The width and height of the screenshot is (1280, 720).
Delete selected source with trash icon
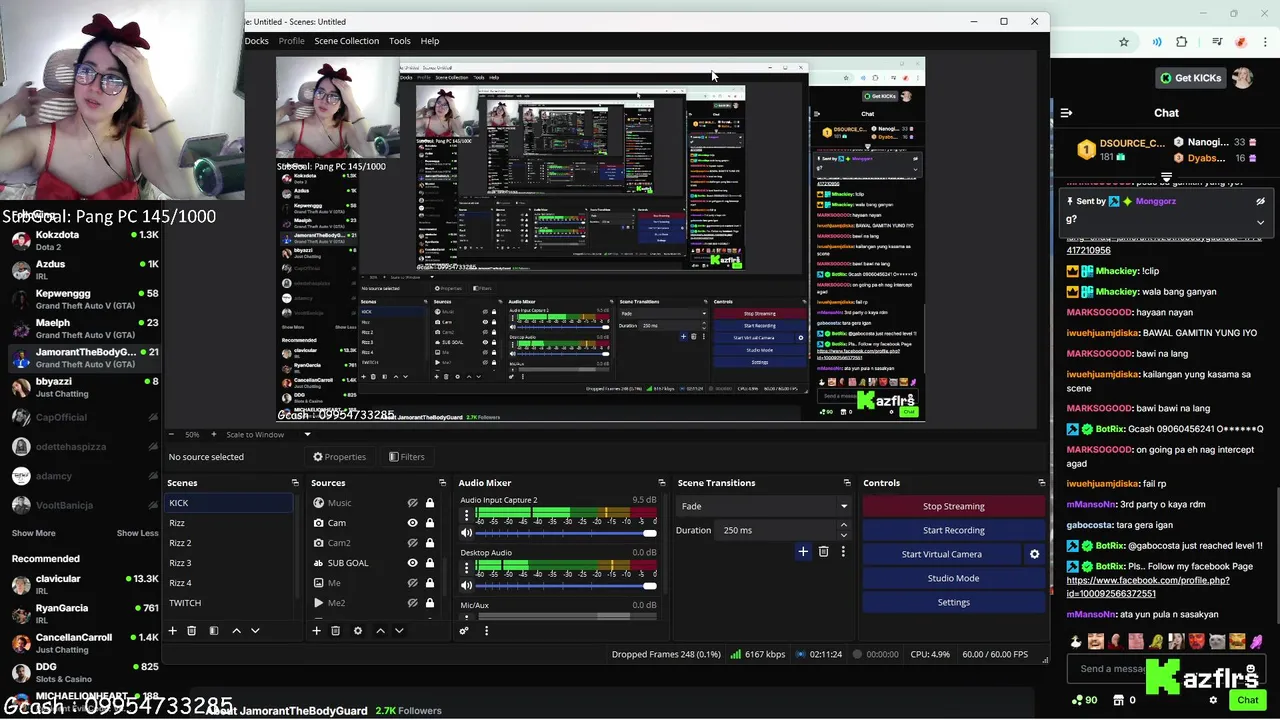pos(335,631)
